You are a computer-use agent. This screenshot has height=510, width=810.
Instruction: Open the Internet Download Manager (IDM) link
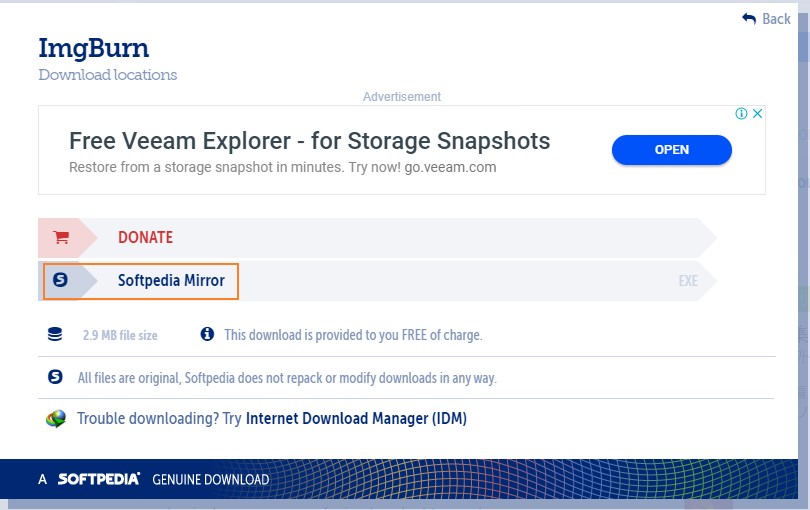[356, 418]
